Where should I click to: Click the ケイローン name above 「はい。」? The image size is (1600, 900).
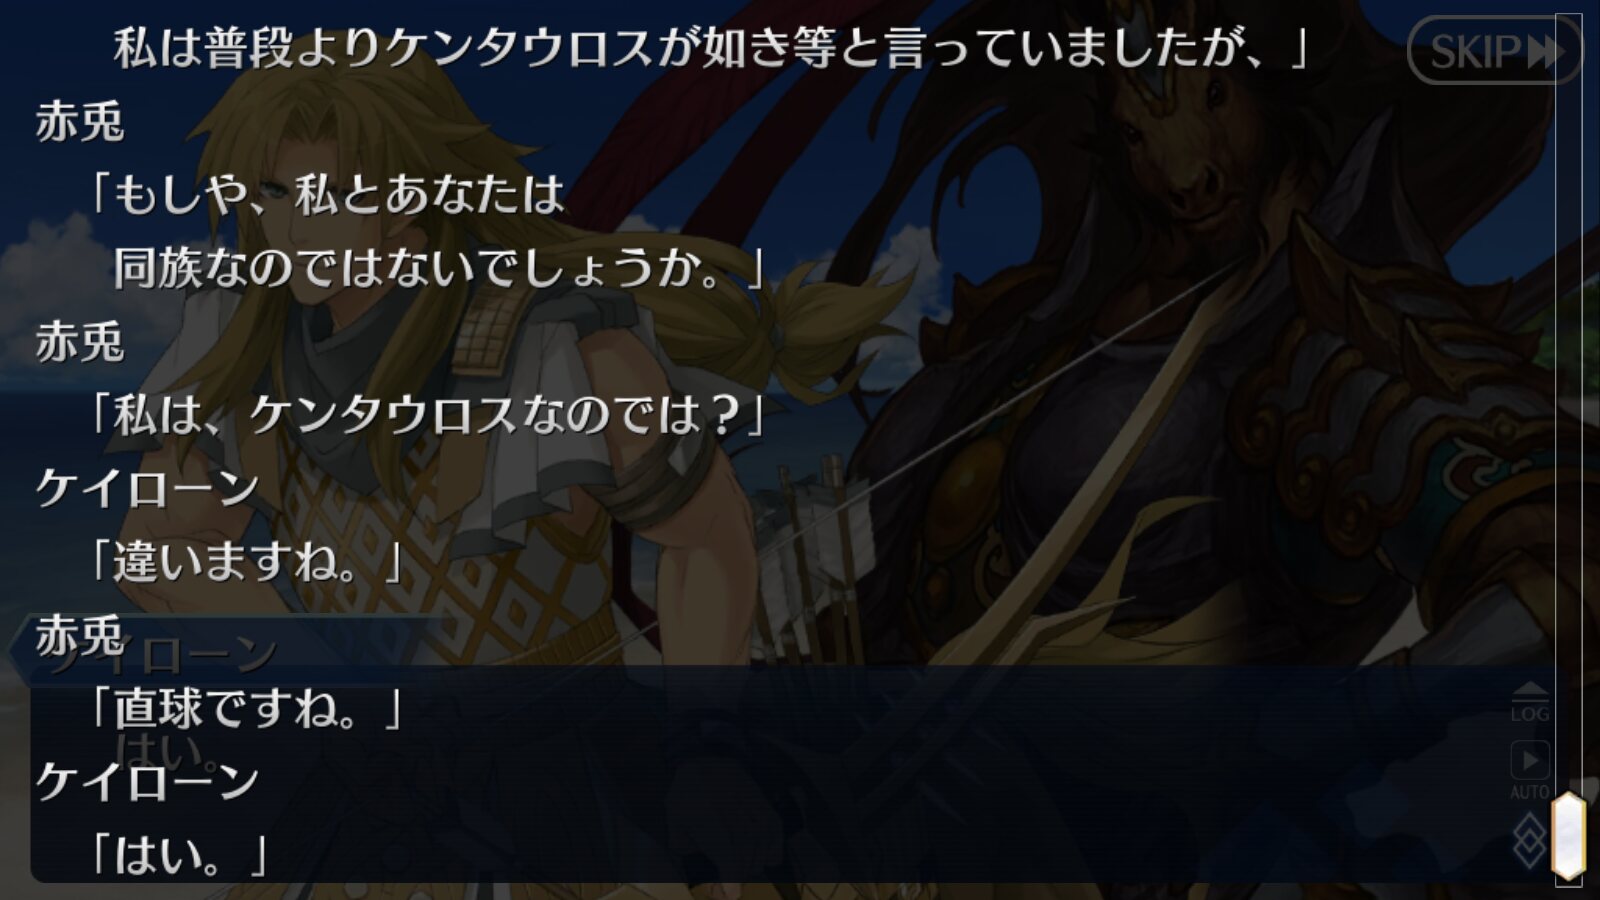[148, 781]
